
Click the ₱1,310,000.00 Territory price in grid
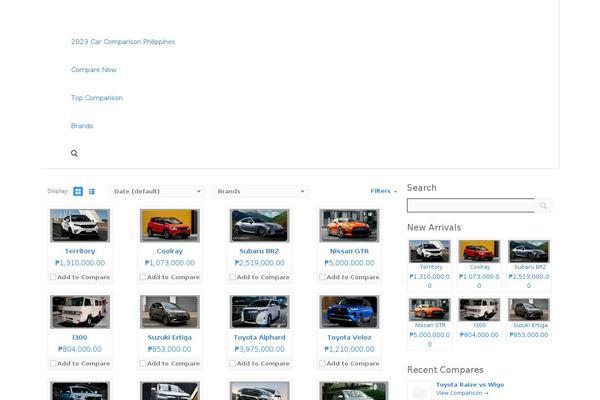pos(80,263)
